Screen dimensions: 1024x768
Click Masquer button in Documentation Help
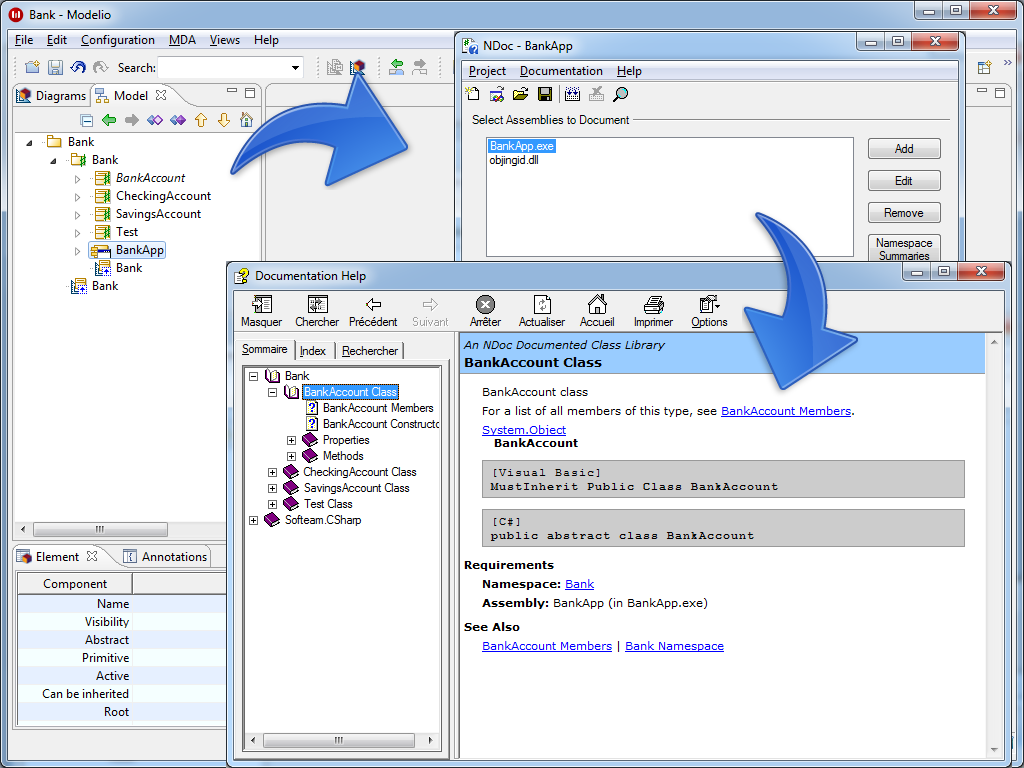coord(261,312)
